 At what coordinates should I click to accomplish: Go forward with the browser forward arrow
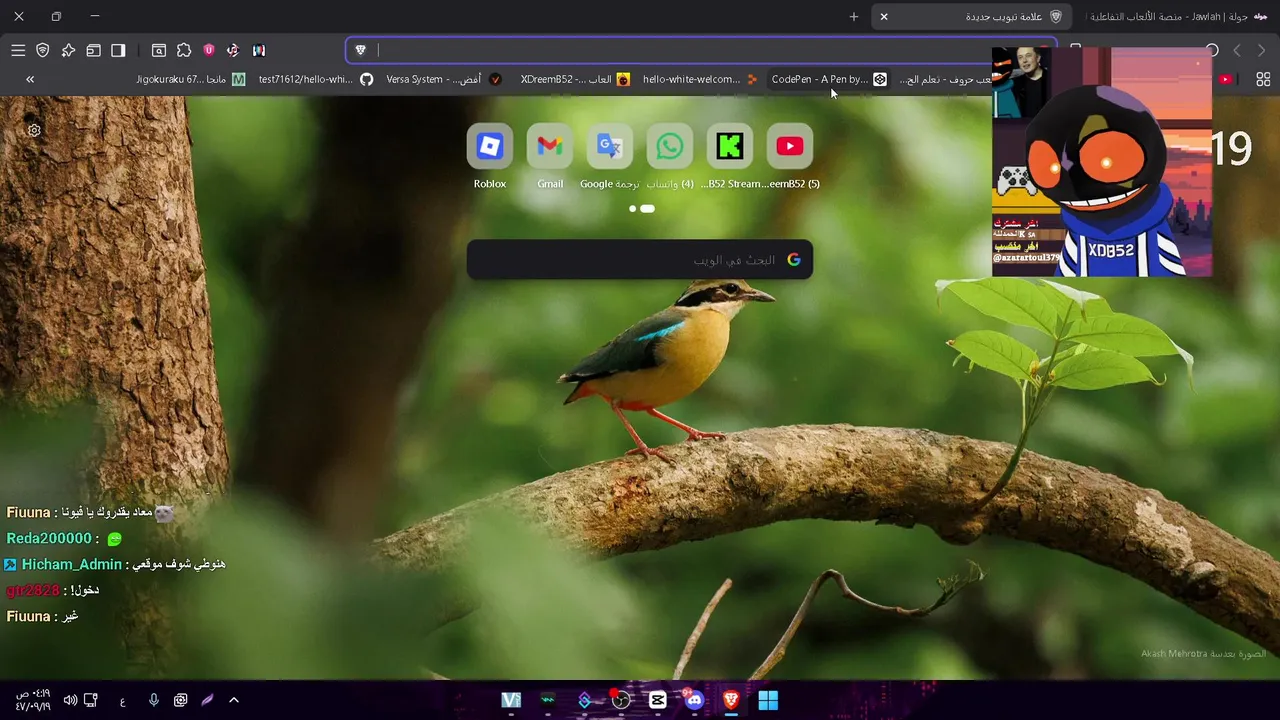(1237, 50)
